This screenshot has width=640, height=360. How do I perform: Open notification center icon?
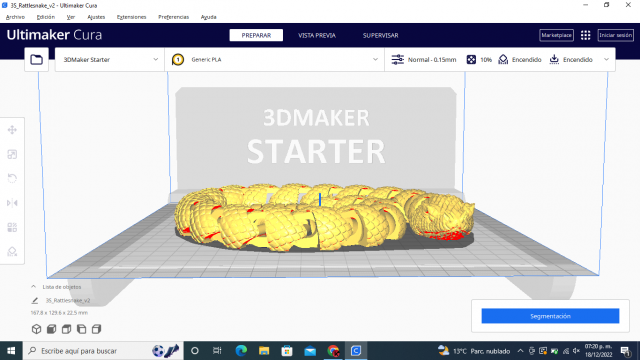pos(625,351)
